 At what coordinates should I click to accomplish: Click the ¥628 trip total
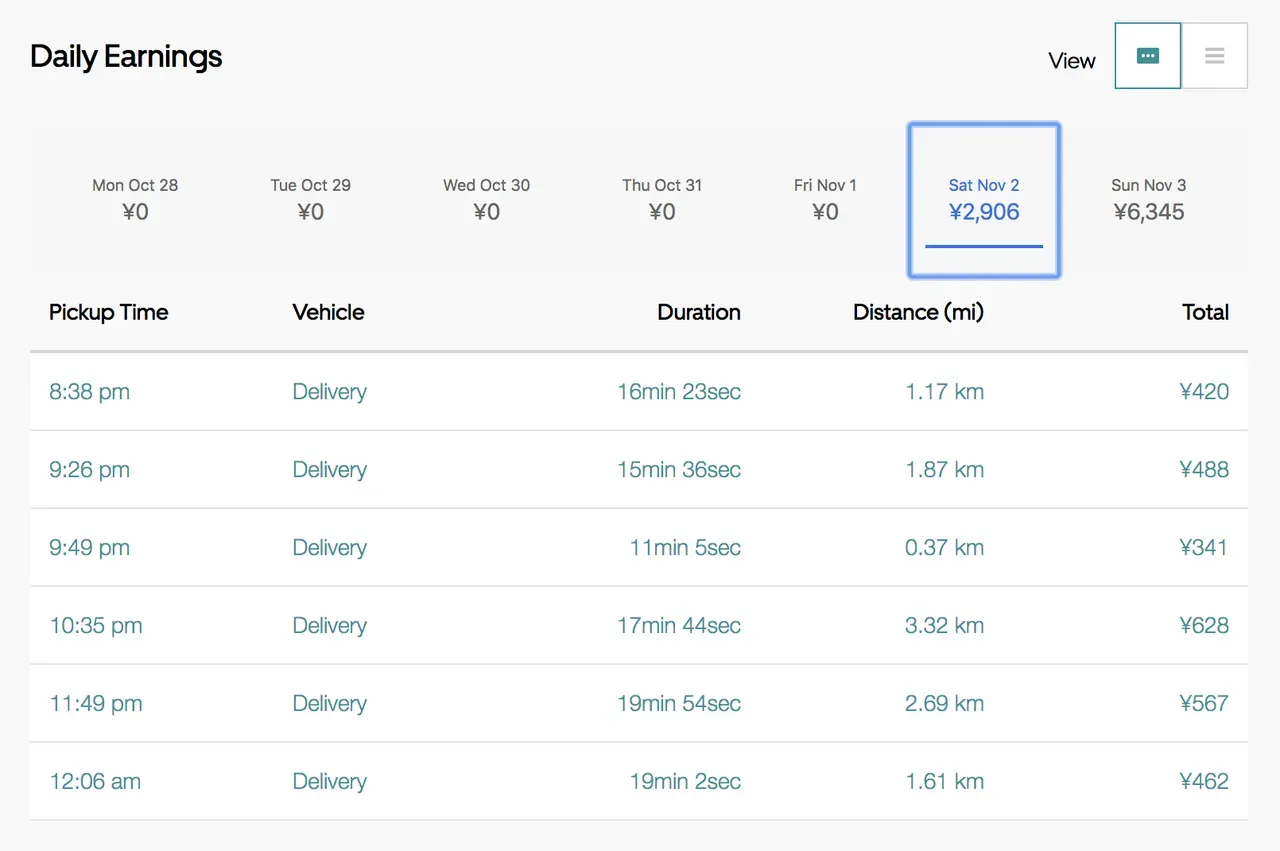click(1204, 626)
